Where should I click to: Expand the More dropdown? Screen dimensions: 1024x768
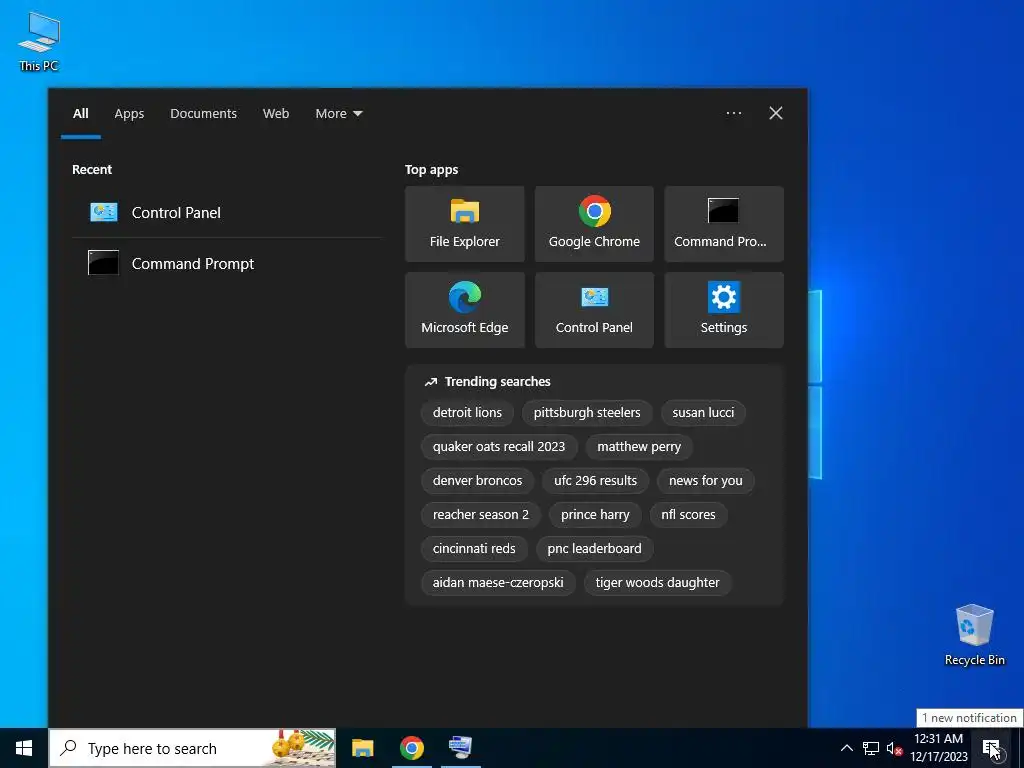click(x=338, y=114)
